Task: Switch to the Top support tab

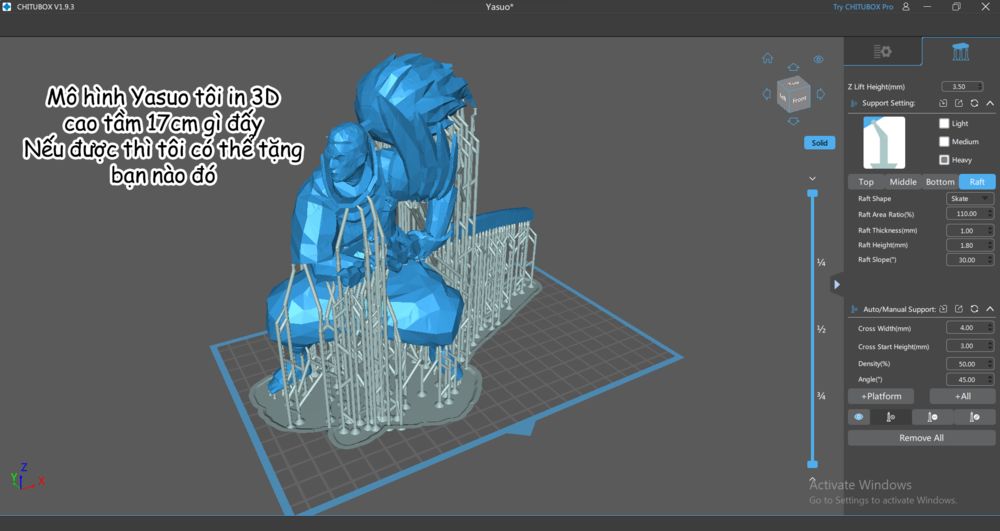Action: coord(866,182)
